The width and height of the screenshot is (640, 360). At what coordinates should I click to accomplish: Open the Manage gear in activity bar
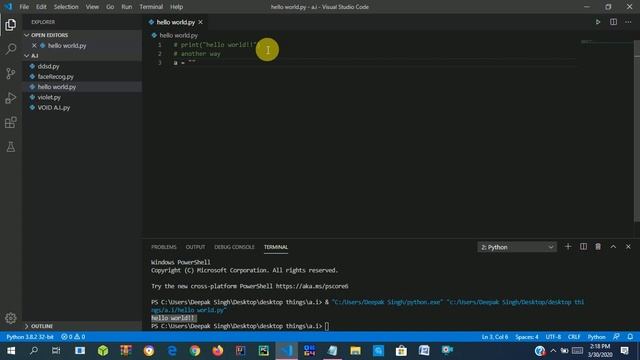(11, 318)
